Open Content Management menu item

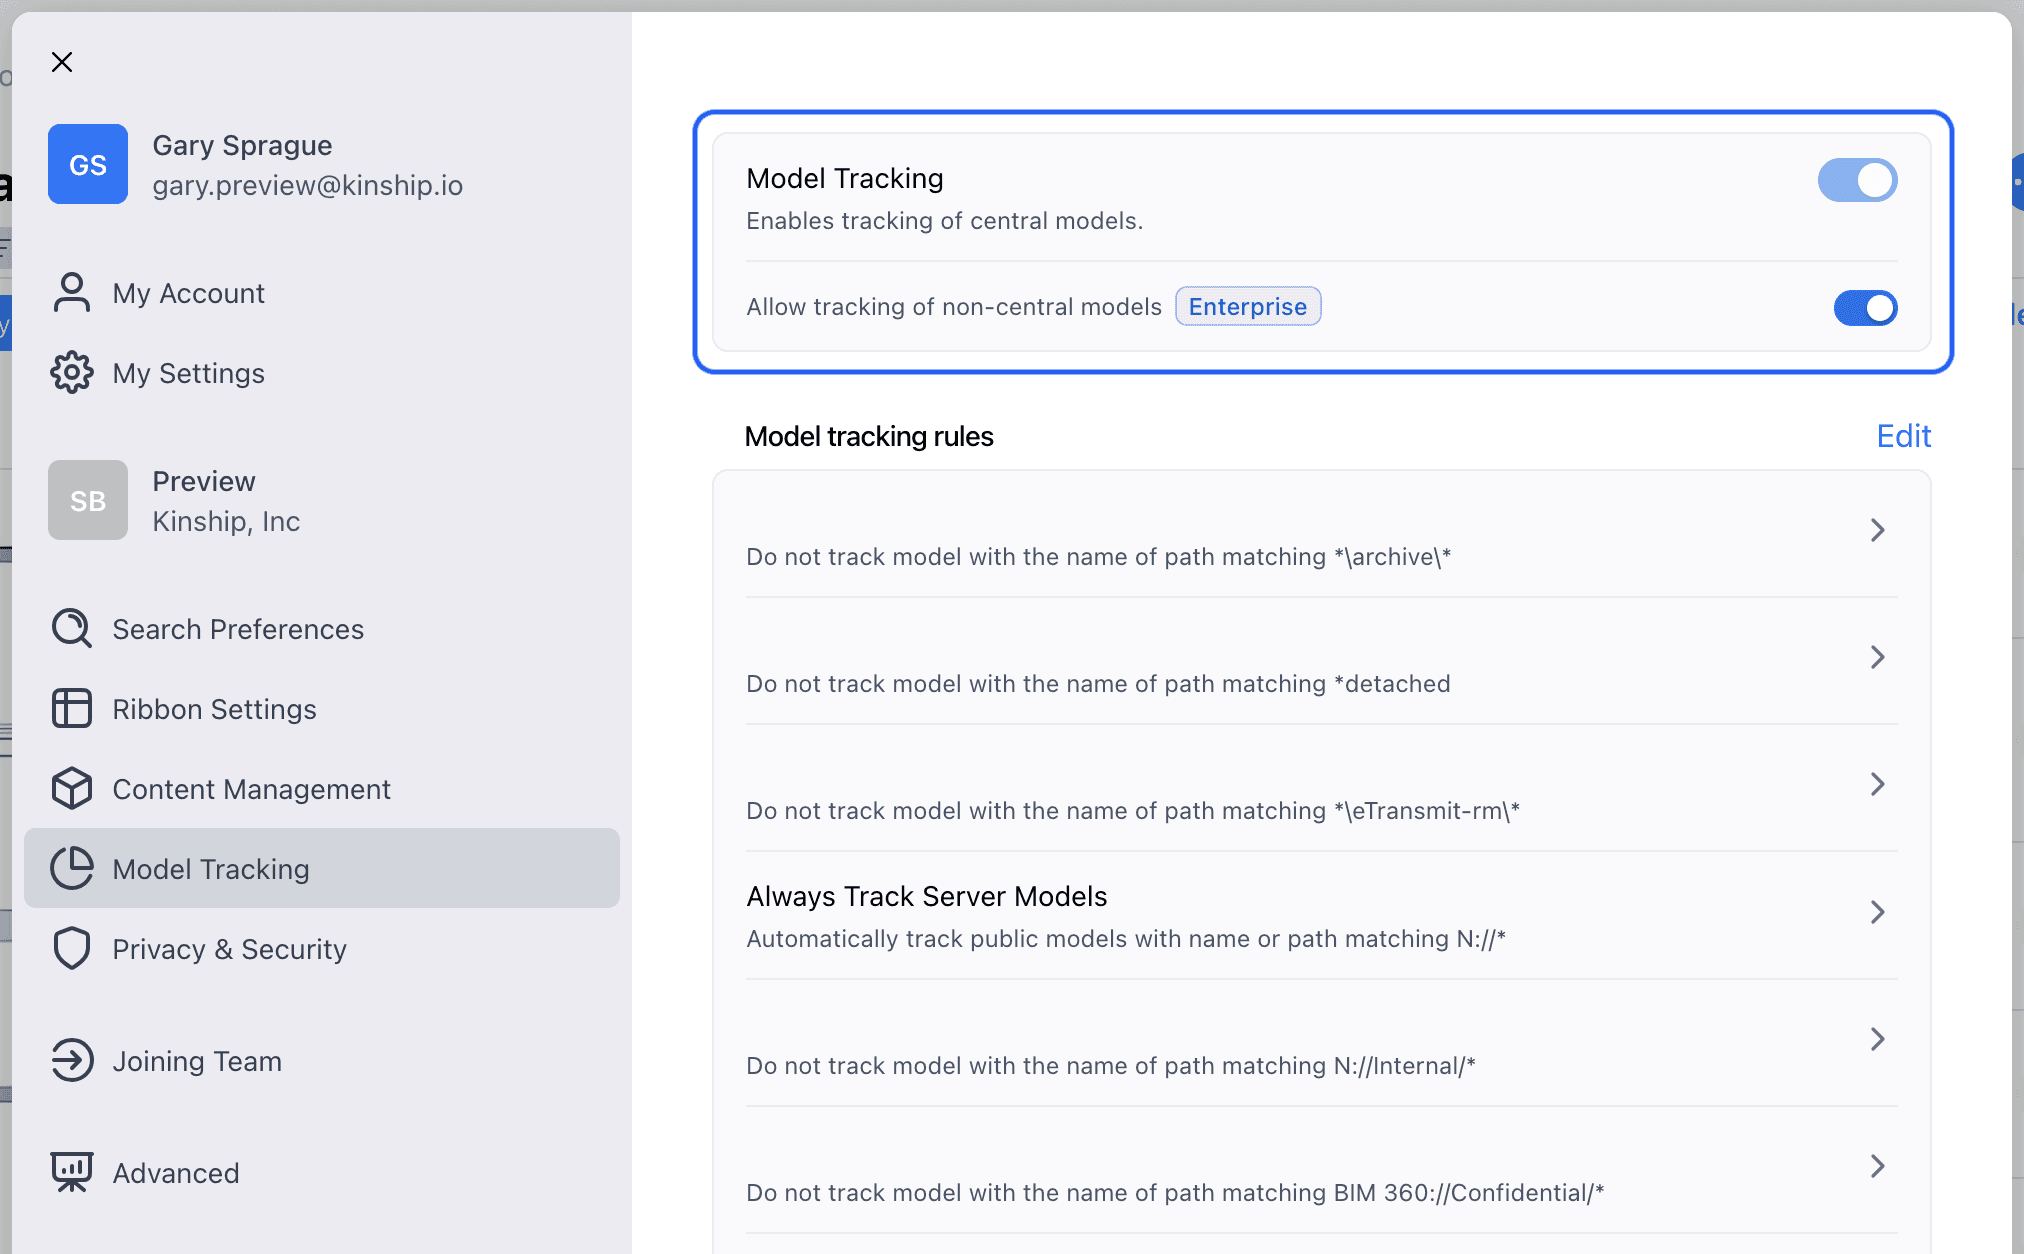point(251,789)
